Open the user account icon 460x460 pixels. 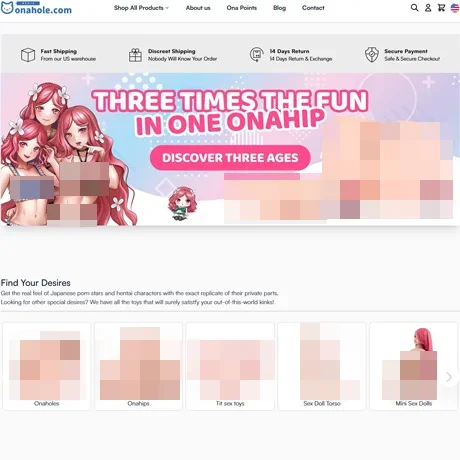pos(428,8)
